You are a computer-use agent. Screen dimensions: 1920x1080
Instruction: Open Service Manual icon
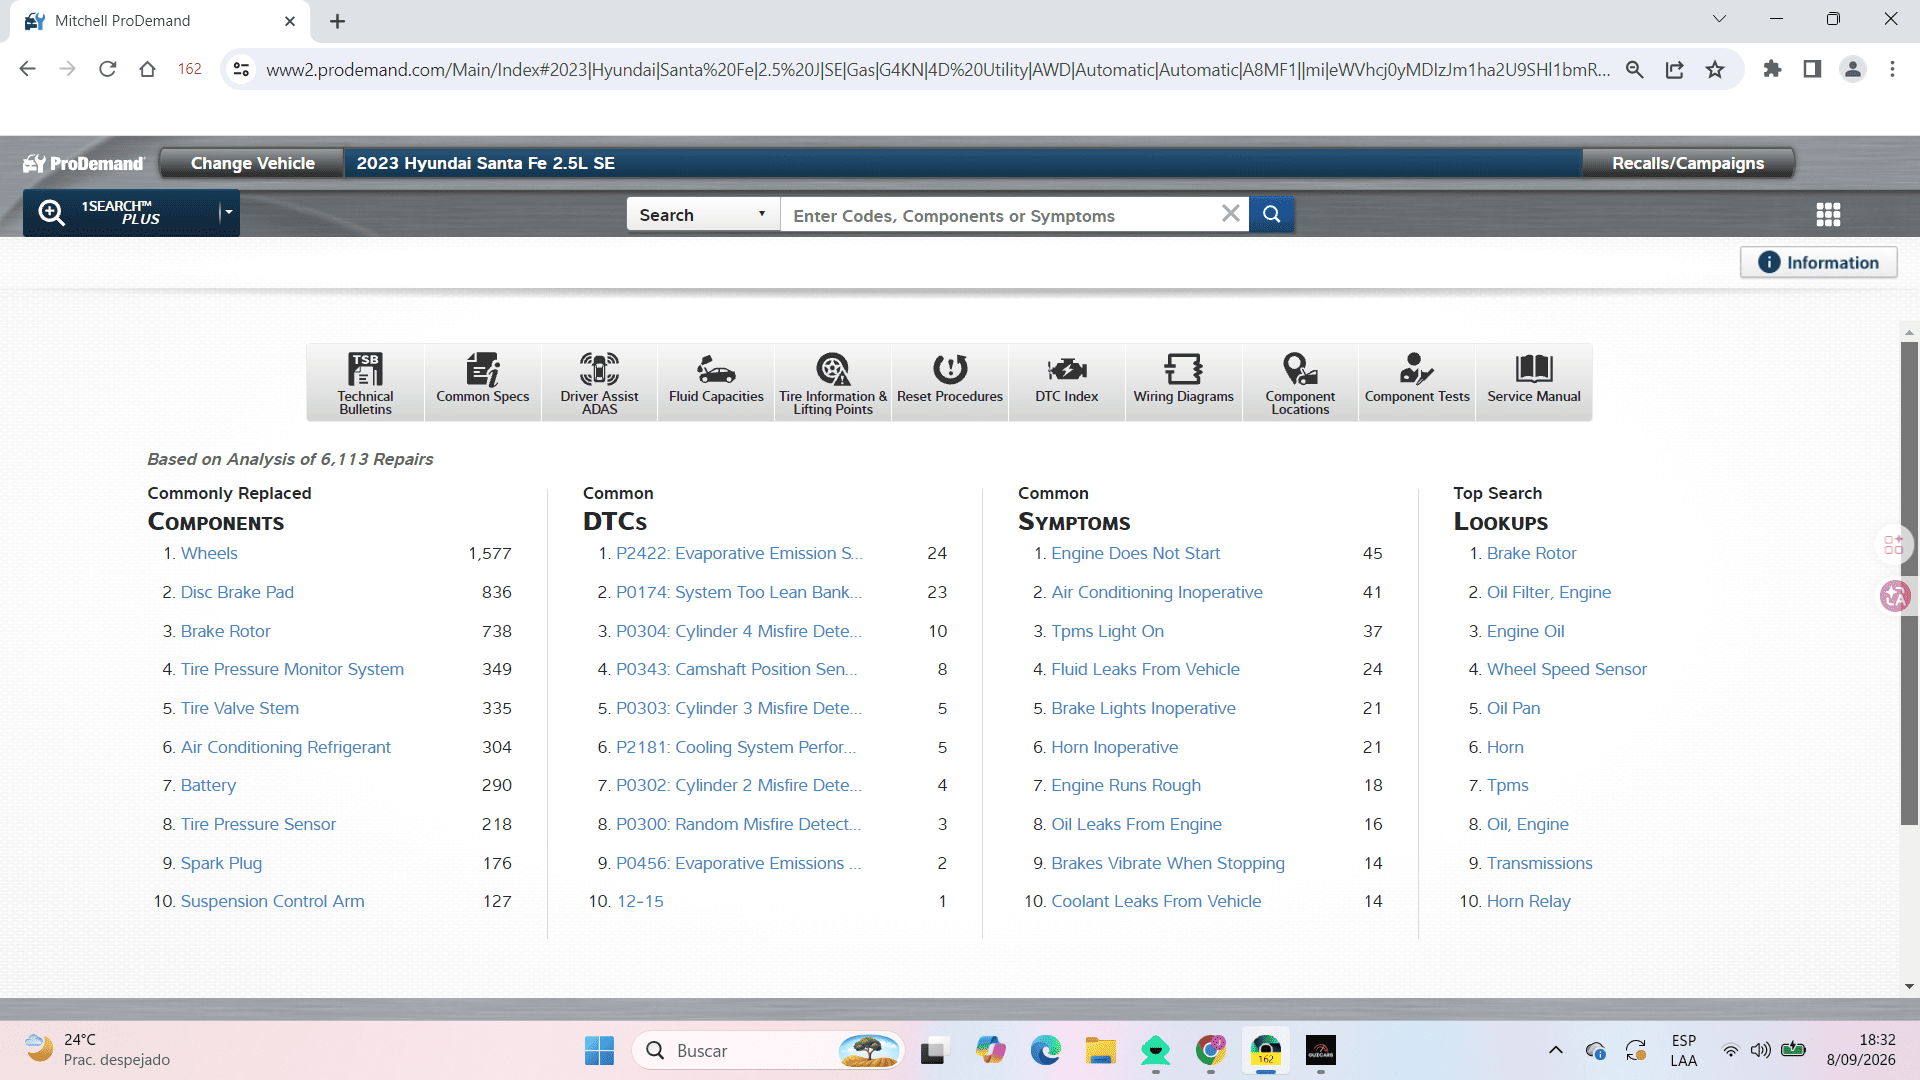1534,382
